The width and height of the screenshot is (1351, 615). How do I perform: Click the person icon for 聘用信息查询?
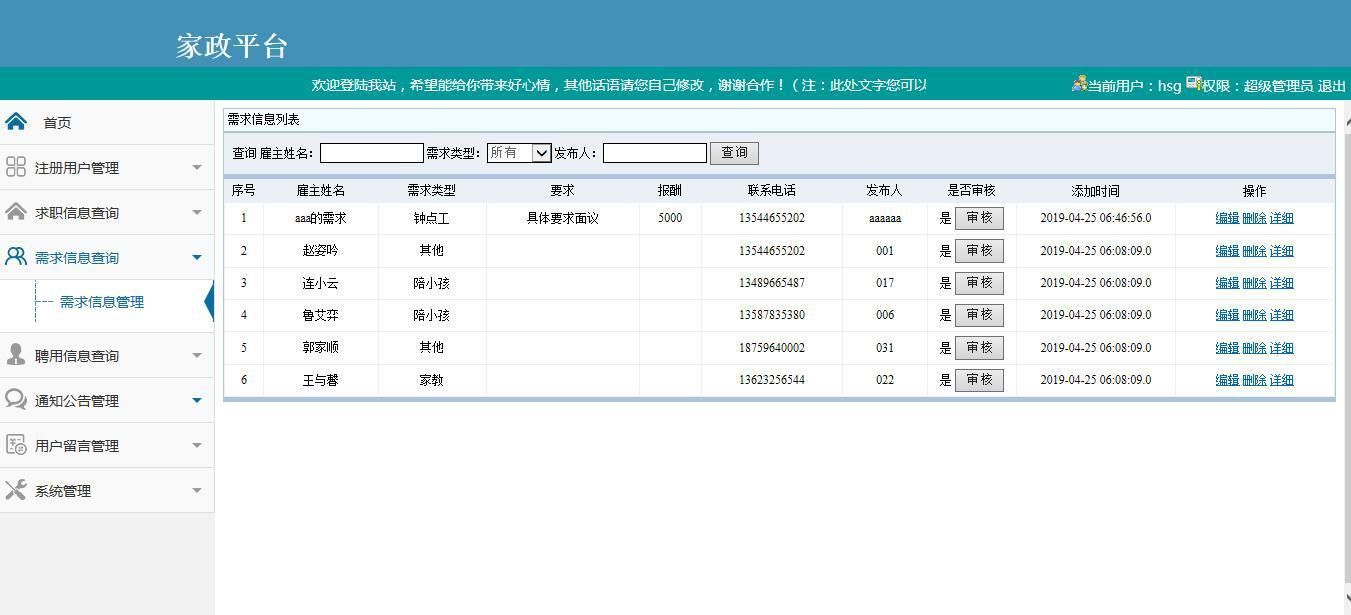click(16, 355)
